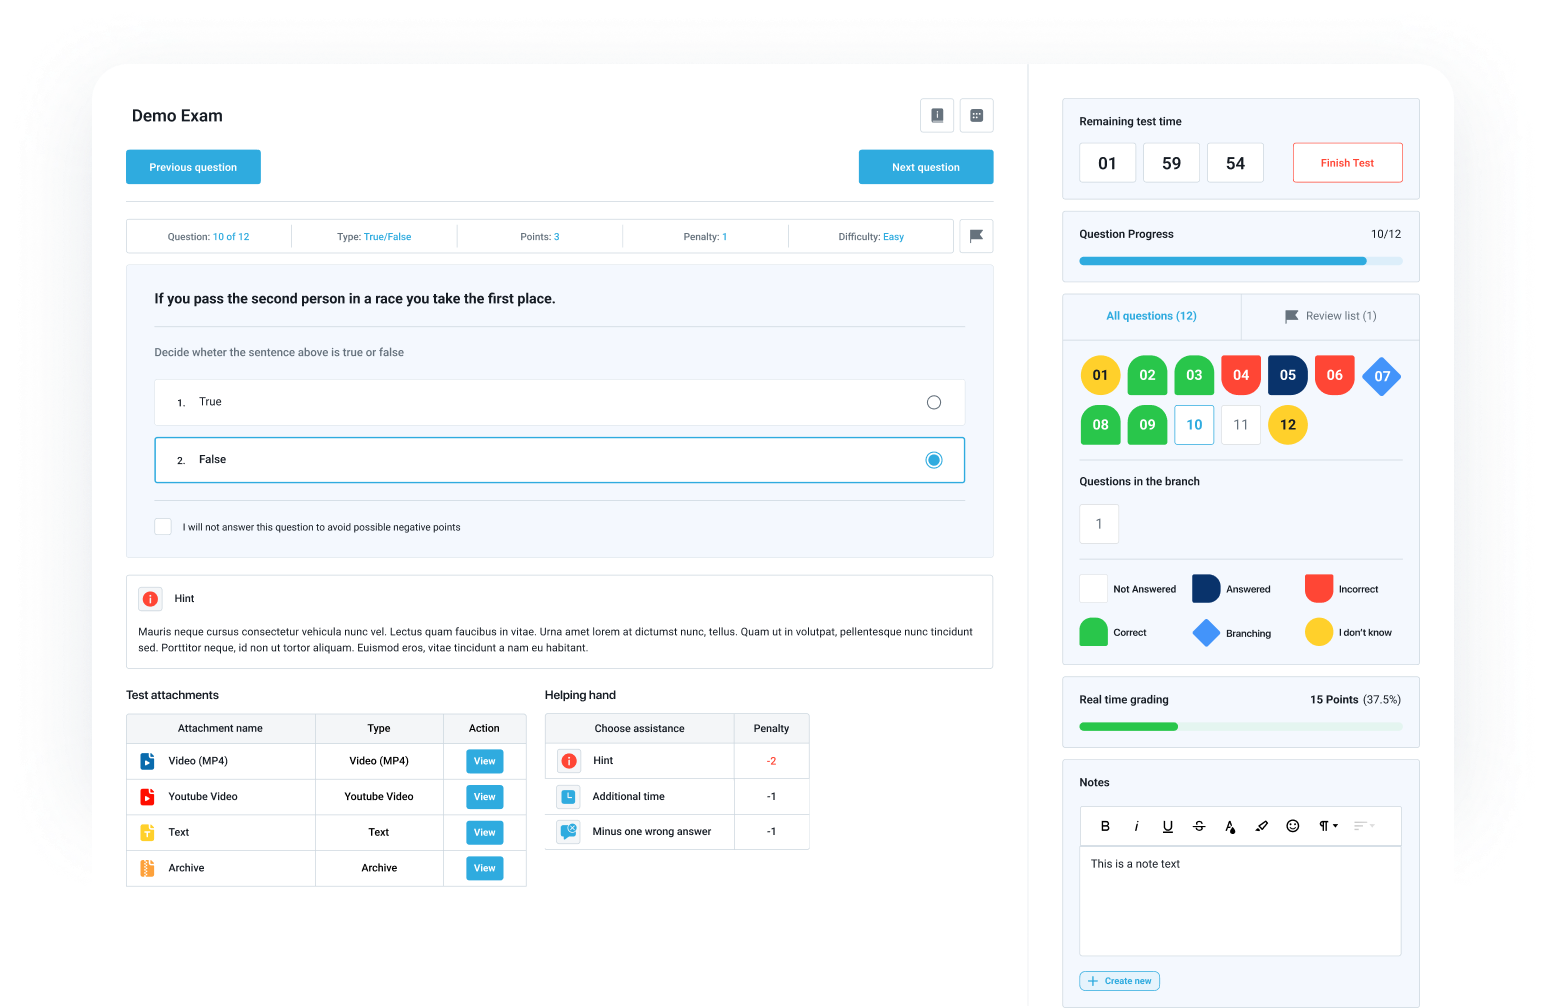Open the text alignment dropdown in Notes
This screenshot has height=1008, width=1544.
click(x=1362, y=825)
